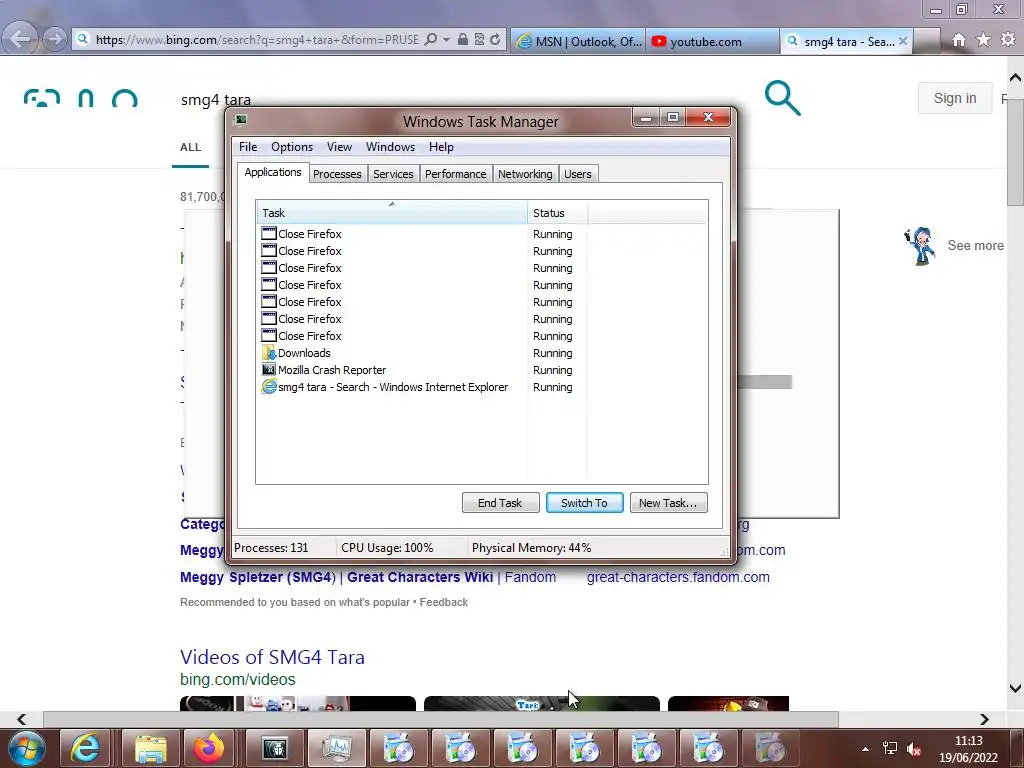Open great-characters.fandom.com link
Image resolution: width=1024 pixels, height=768 pixels.
pyautogui.click(x=678, y=577)
